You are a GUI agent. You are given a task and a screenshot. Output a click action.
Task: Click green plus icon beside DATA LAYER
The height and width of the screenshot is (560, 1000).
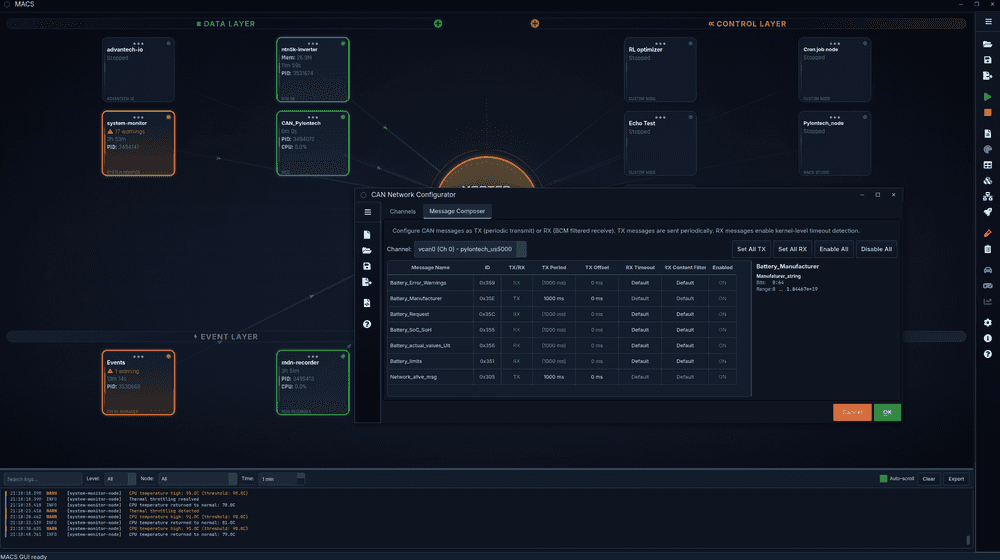(438, 24)
